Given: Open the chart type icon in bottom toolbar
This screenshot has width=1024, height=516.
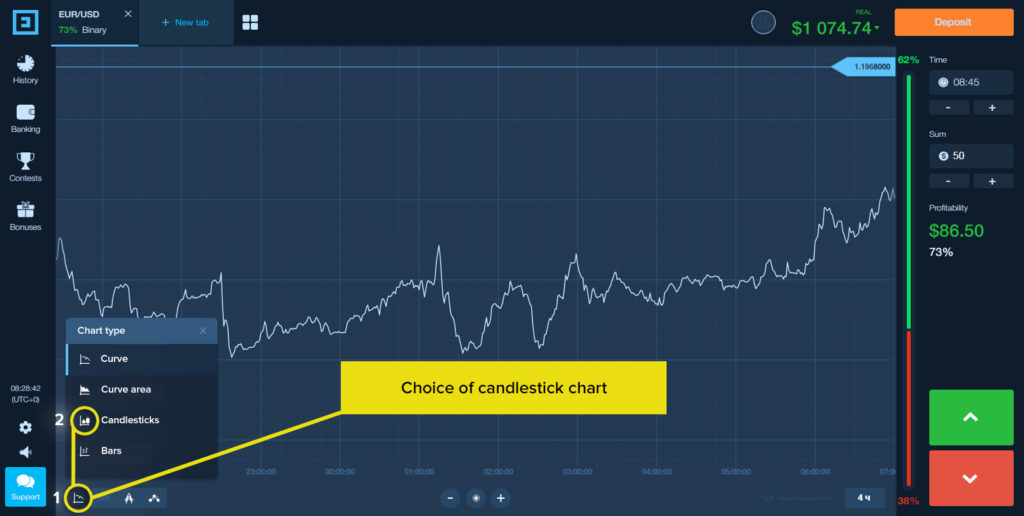Looking at the screenshot, I should (x=78, y=498).
